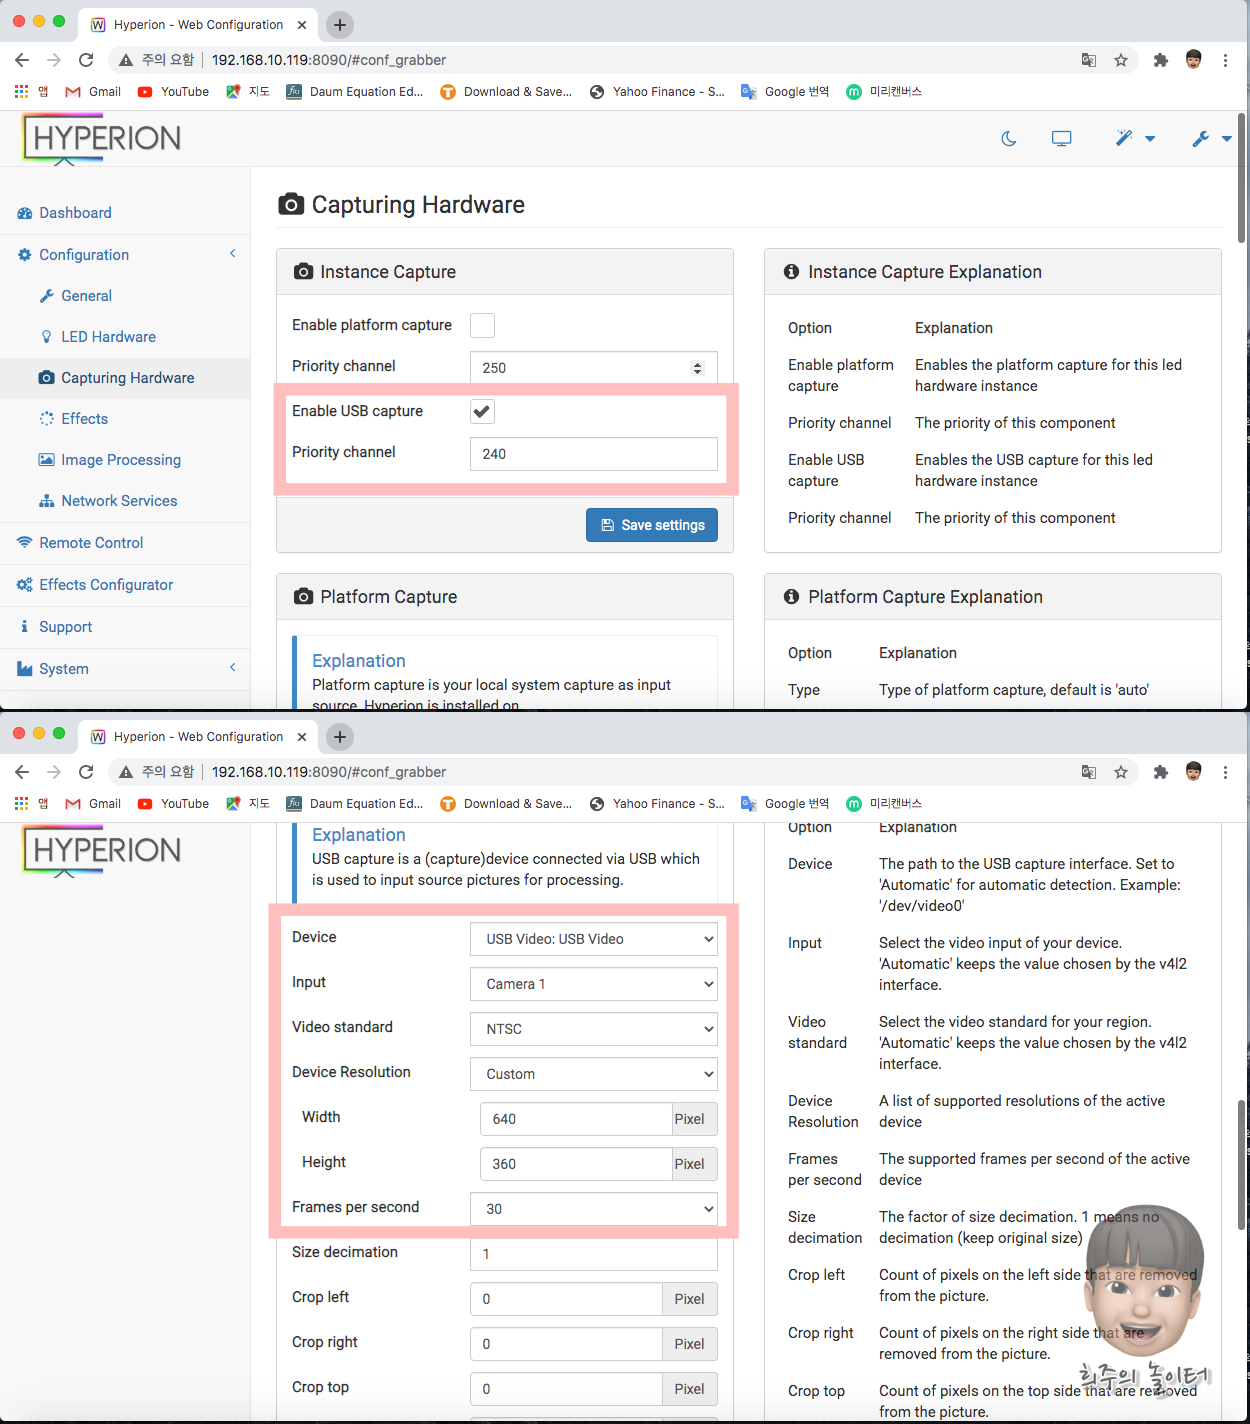Open Effects configuration page
Screen dimensions: 1250x1424
pyautogui.click(x=84, y=419)
